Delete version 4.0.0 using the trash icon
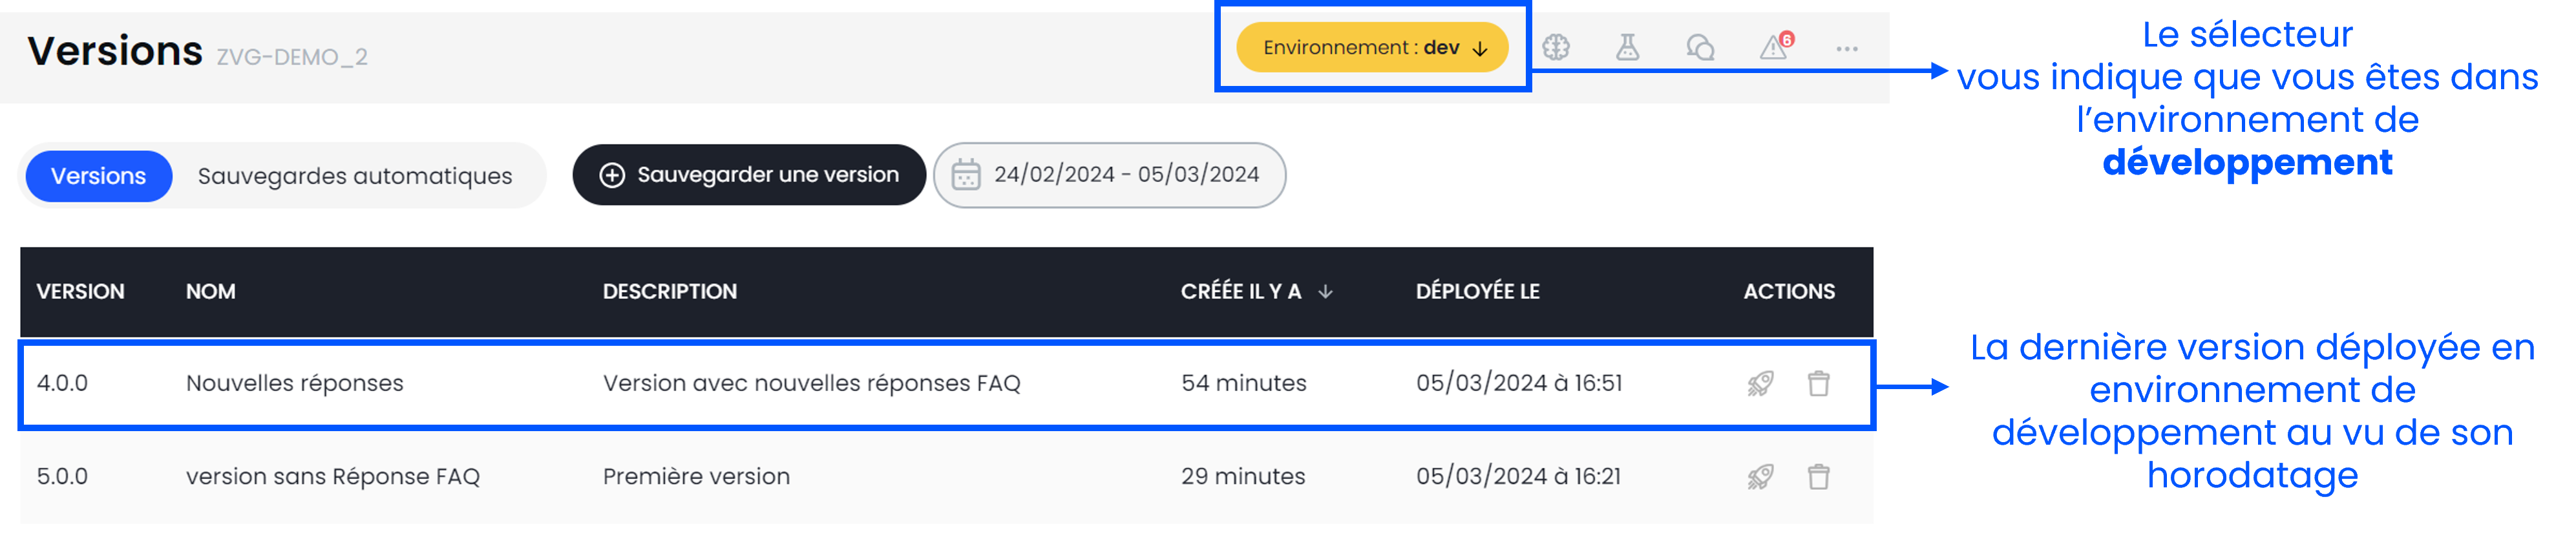This screenshot has width=2576, height=541. tap(1818, 384)
